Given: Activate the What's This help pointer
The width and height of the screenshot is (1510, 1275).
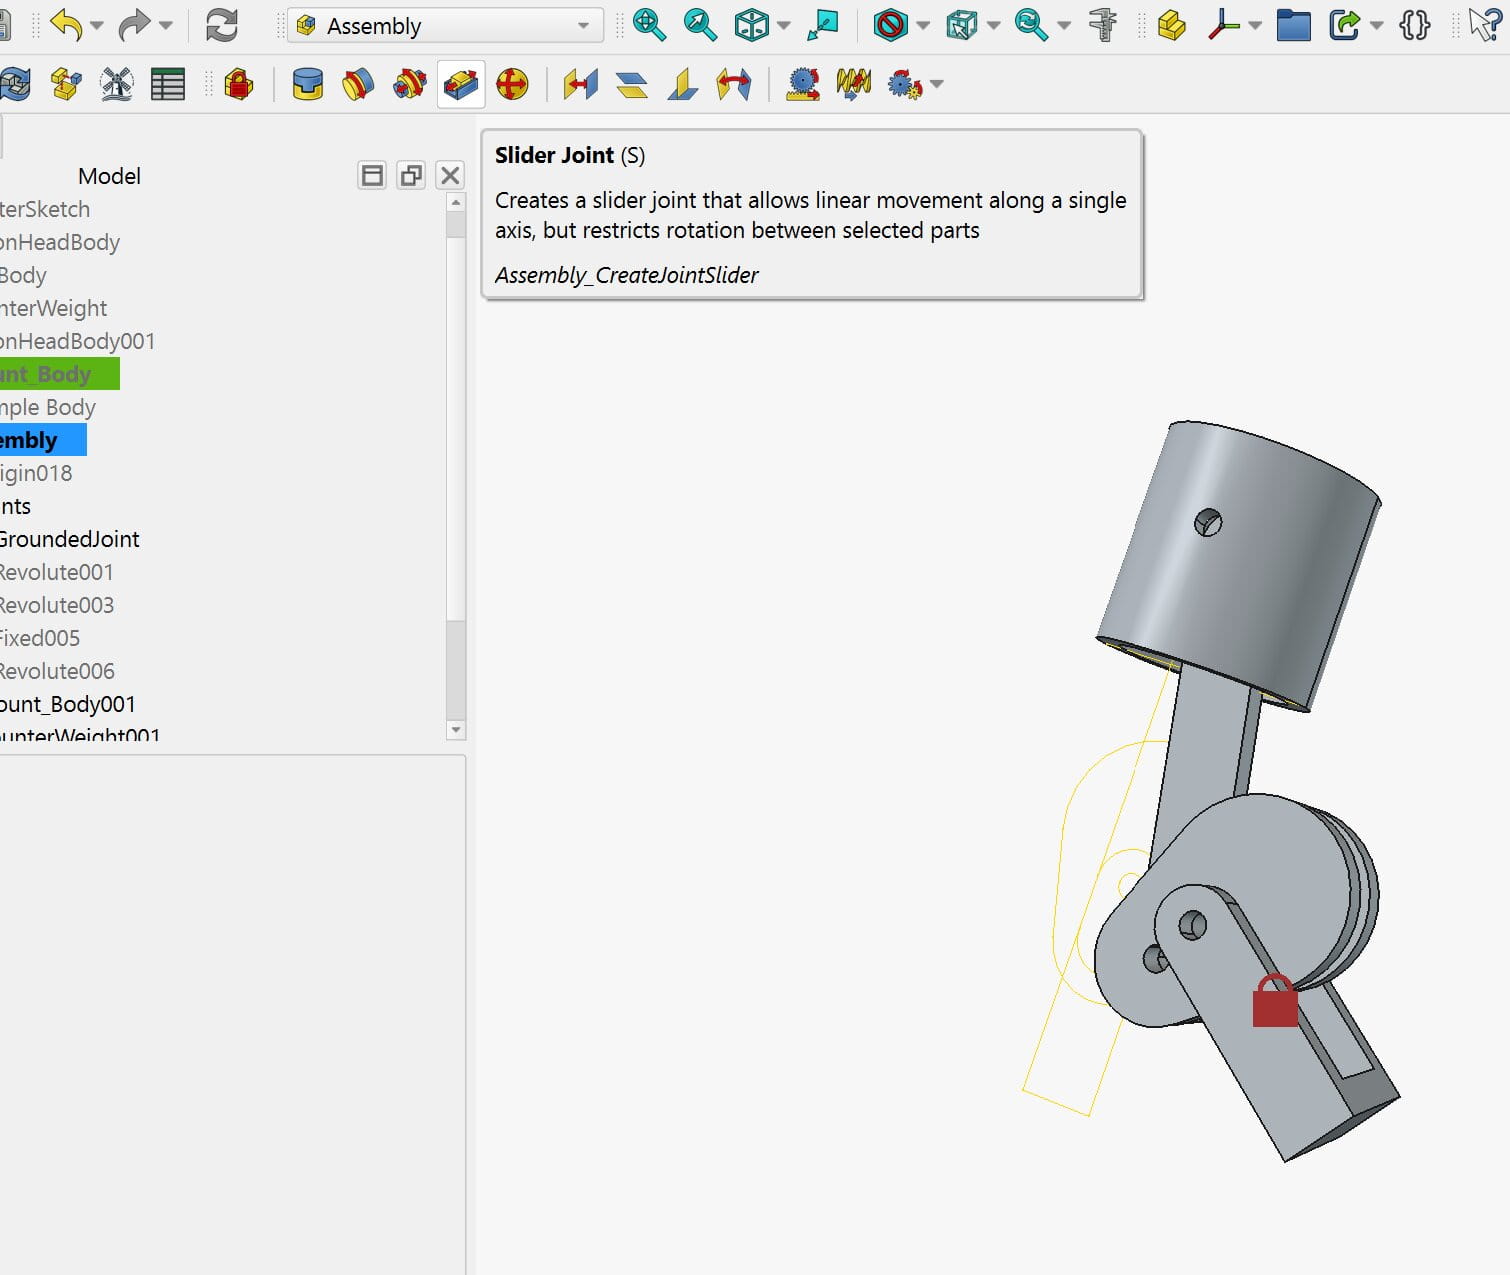Looking at the screenshot, I should [x=1485, y=25].
